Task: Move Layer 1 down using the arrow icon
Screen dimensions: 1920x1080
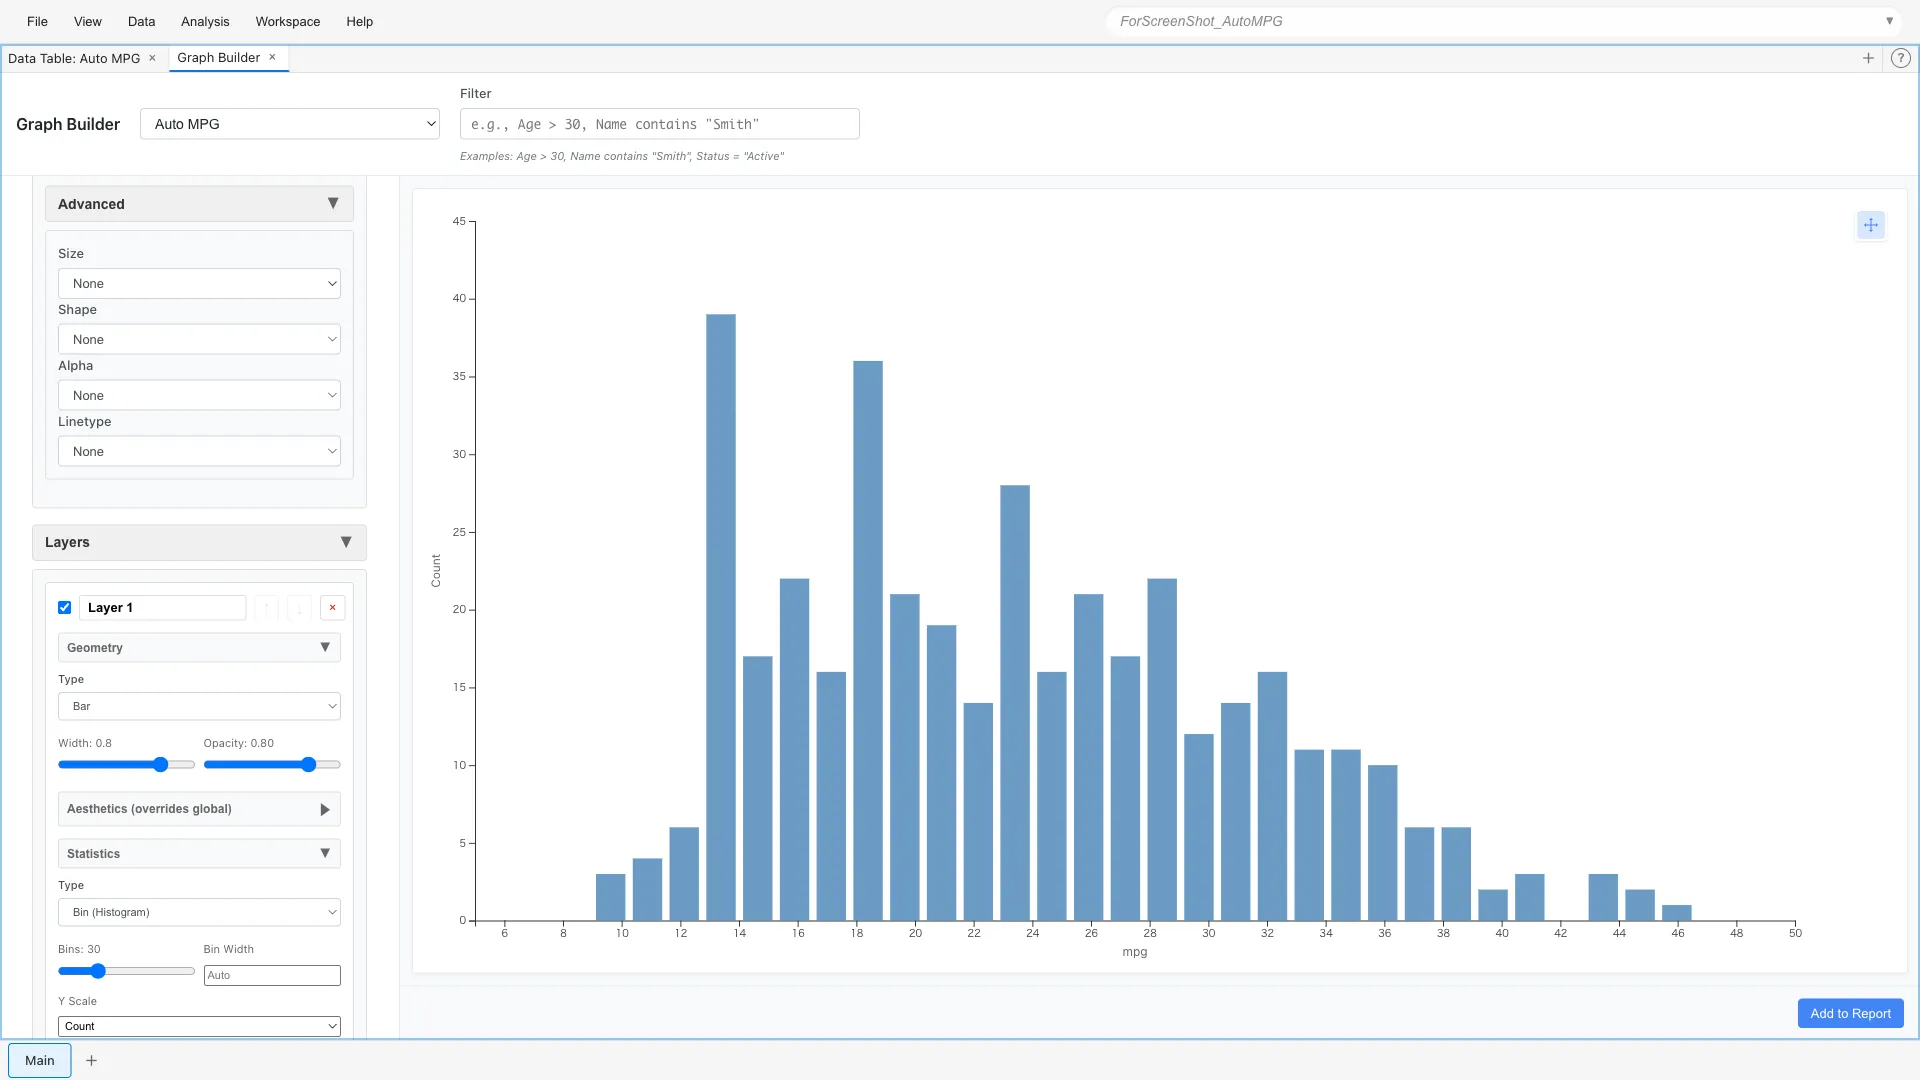Action: click(299, 607)
